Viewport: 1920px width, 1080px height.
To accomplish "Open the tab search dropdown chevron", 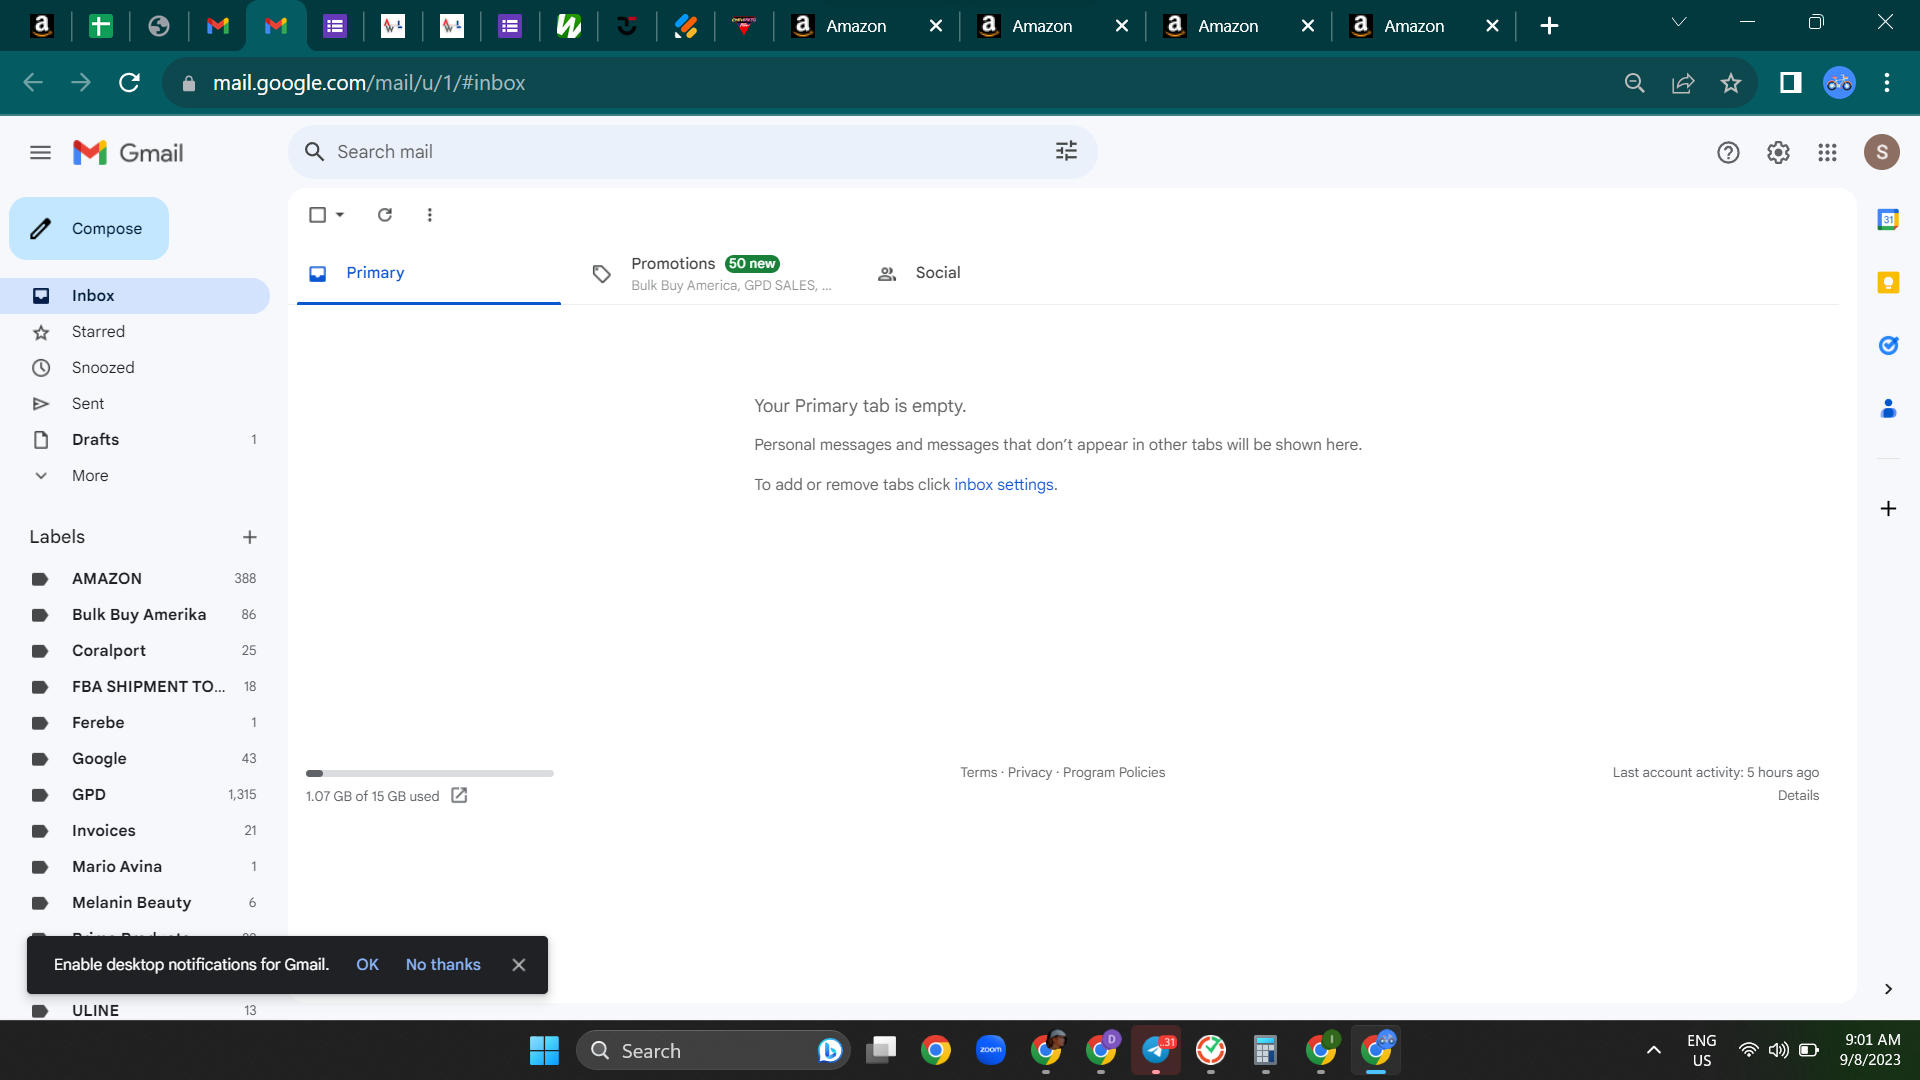I will [1679, 22].
